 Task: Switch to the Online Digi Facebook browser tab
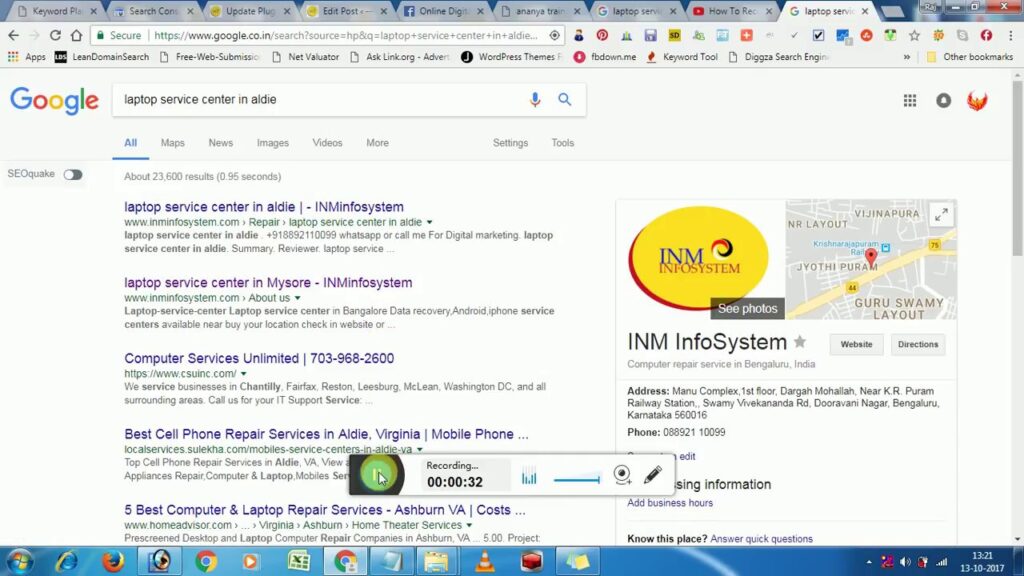444,11
